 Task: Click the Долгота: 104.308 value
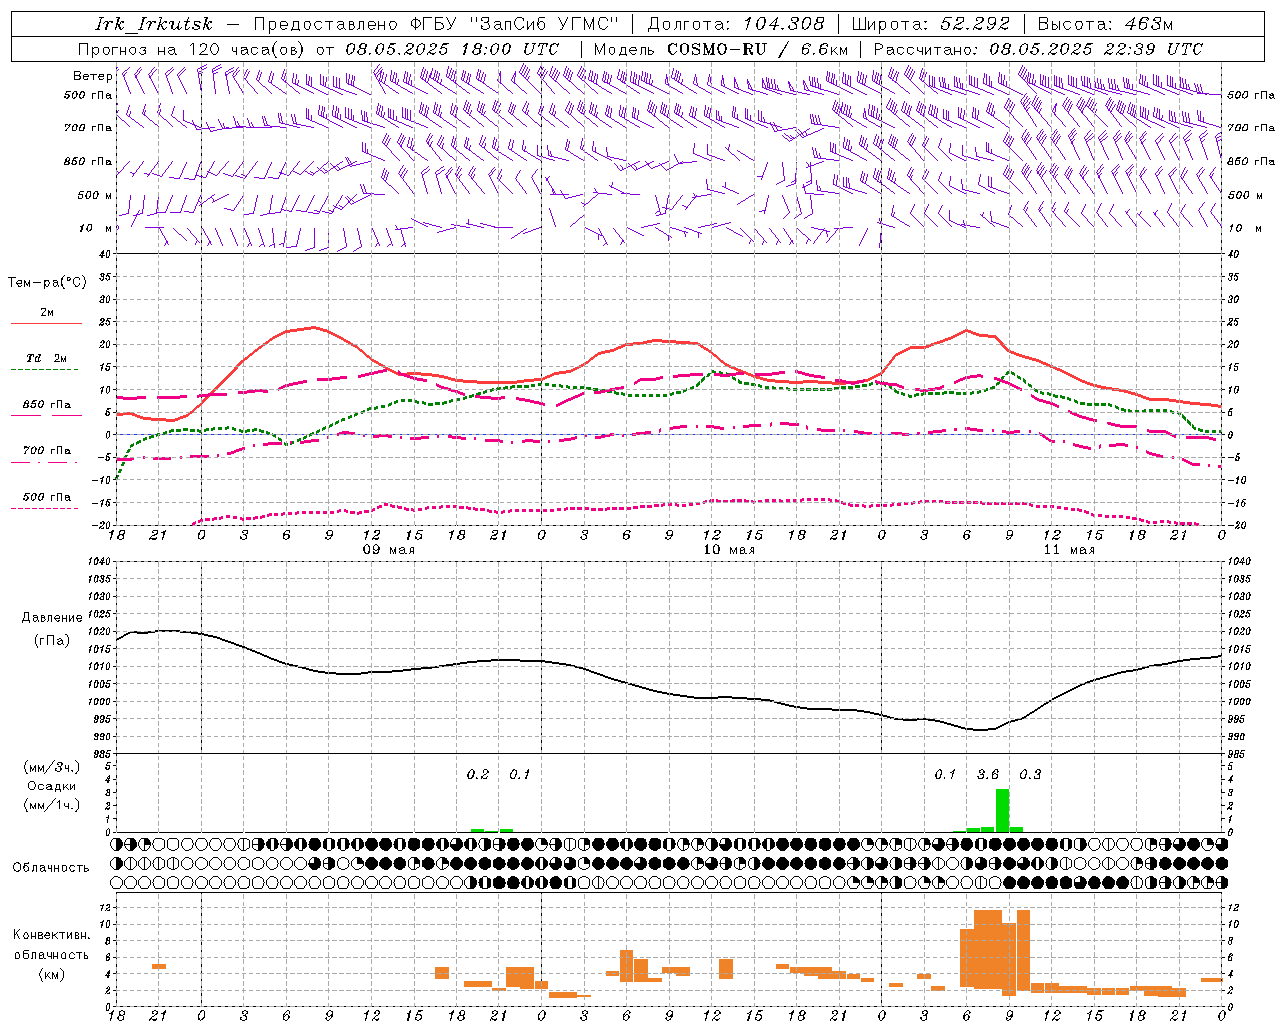click(x=737, y=24)
